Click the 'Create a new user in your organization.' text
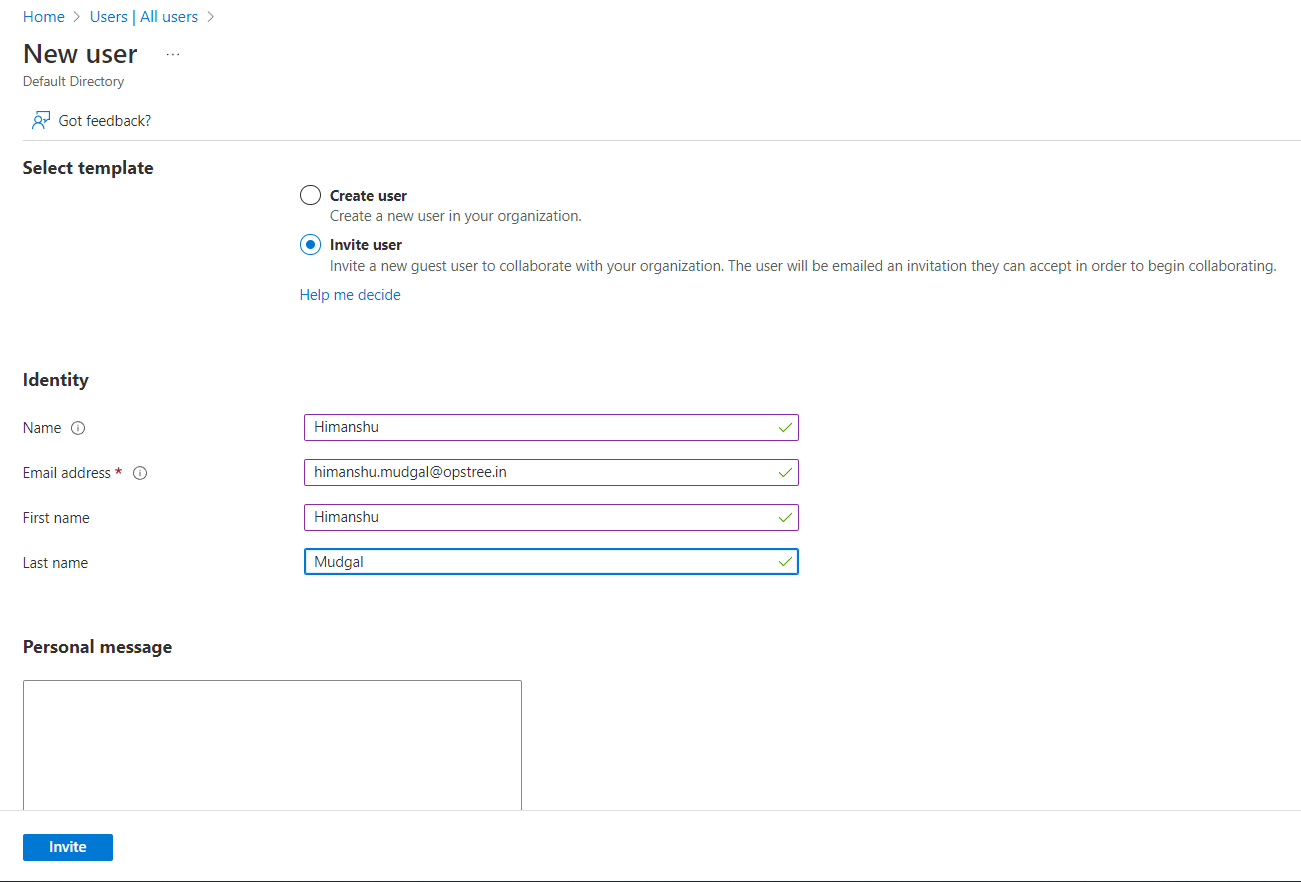 (456, 216)
